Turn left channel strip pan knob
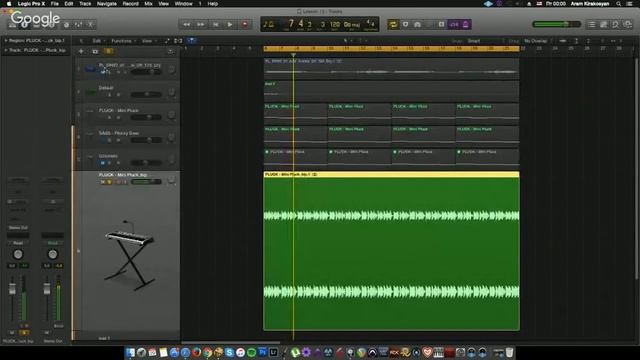640x360 pixels. click(x=18, y=254)
